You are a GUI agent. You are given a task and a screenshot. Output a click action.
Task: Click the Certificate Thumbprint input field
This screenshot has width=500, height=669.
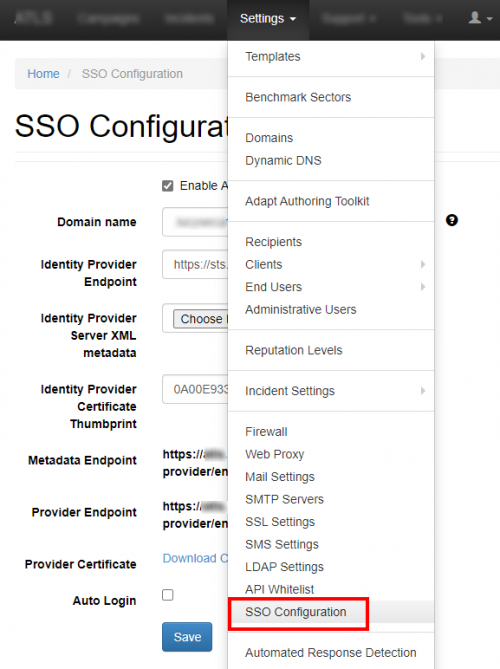coord(195,389)
